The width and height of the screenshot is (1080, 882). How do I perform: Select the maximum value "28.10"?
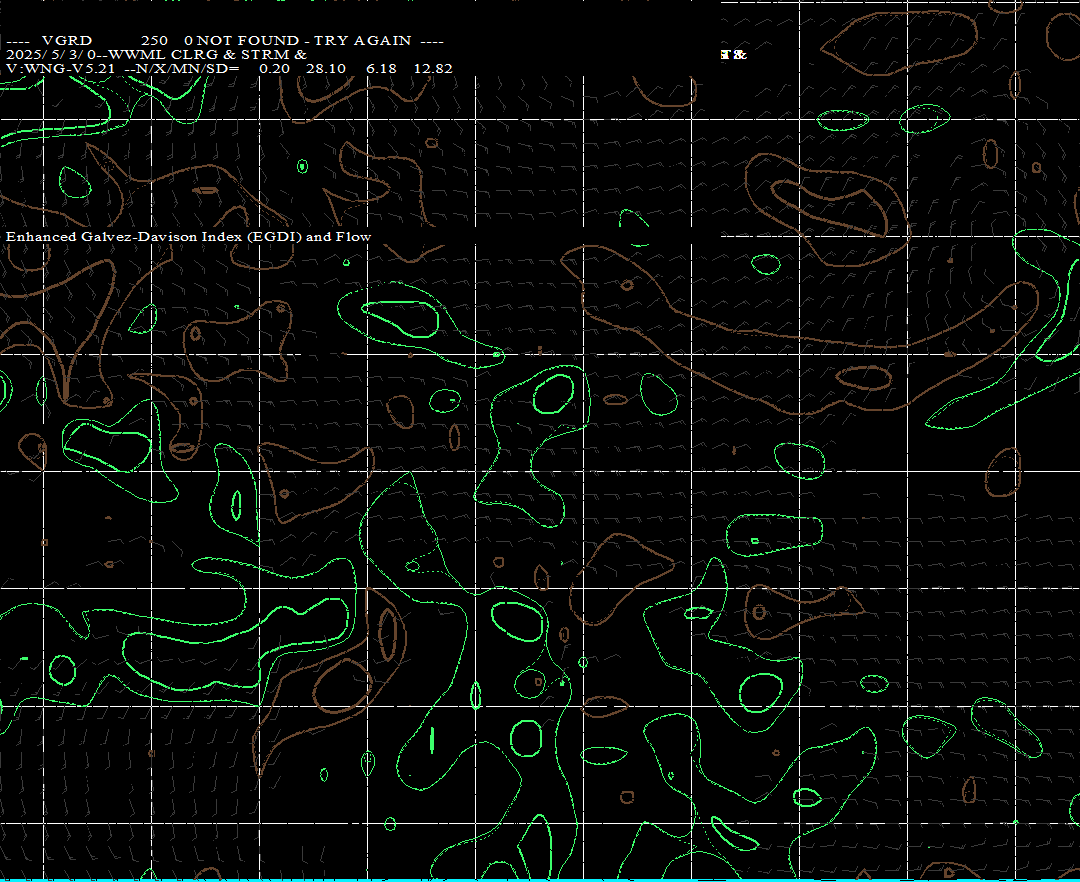click(326, 68)
